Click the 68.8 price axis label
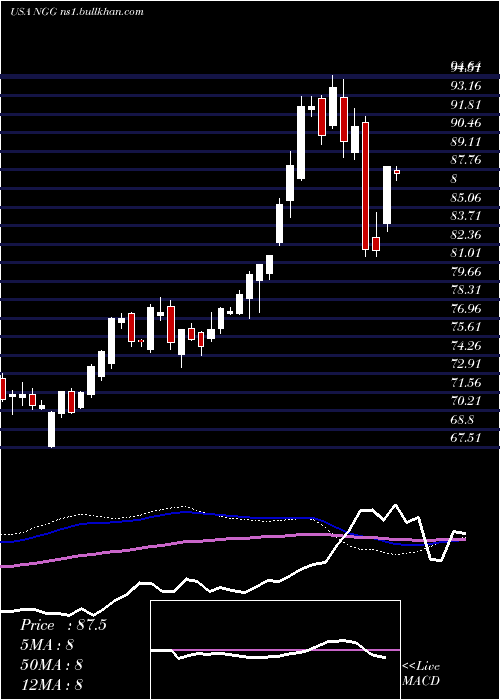The image size is (500, 700). coord(462,420)
